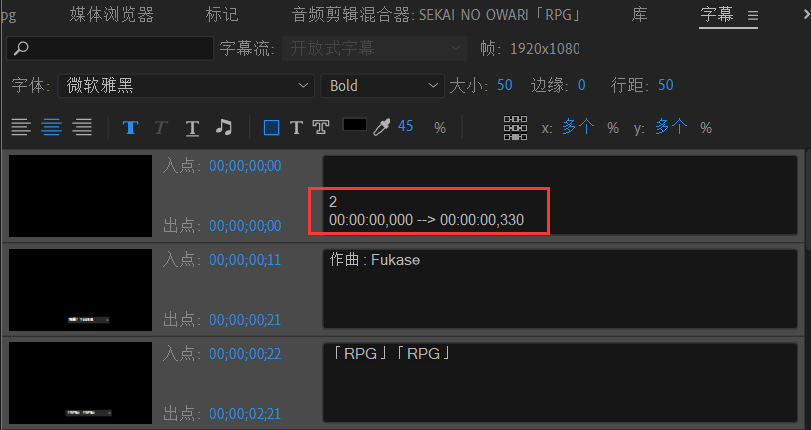Click the caption search field

coord(110,48)
